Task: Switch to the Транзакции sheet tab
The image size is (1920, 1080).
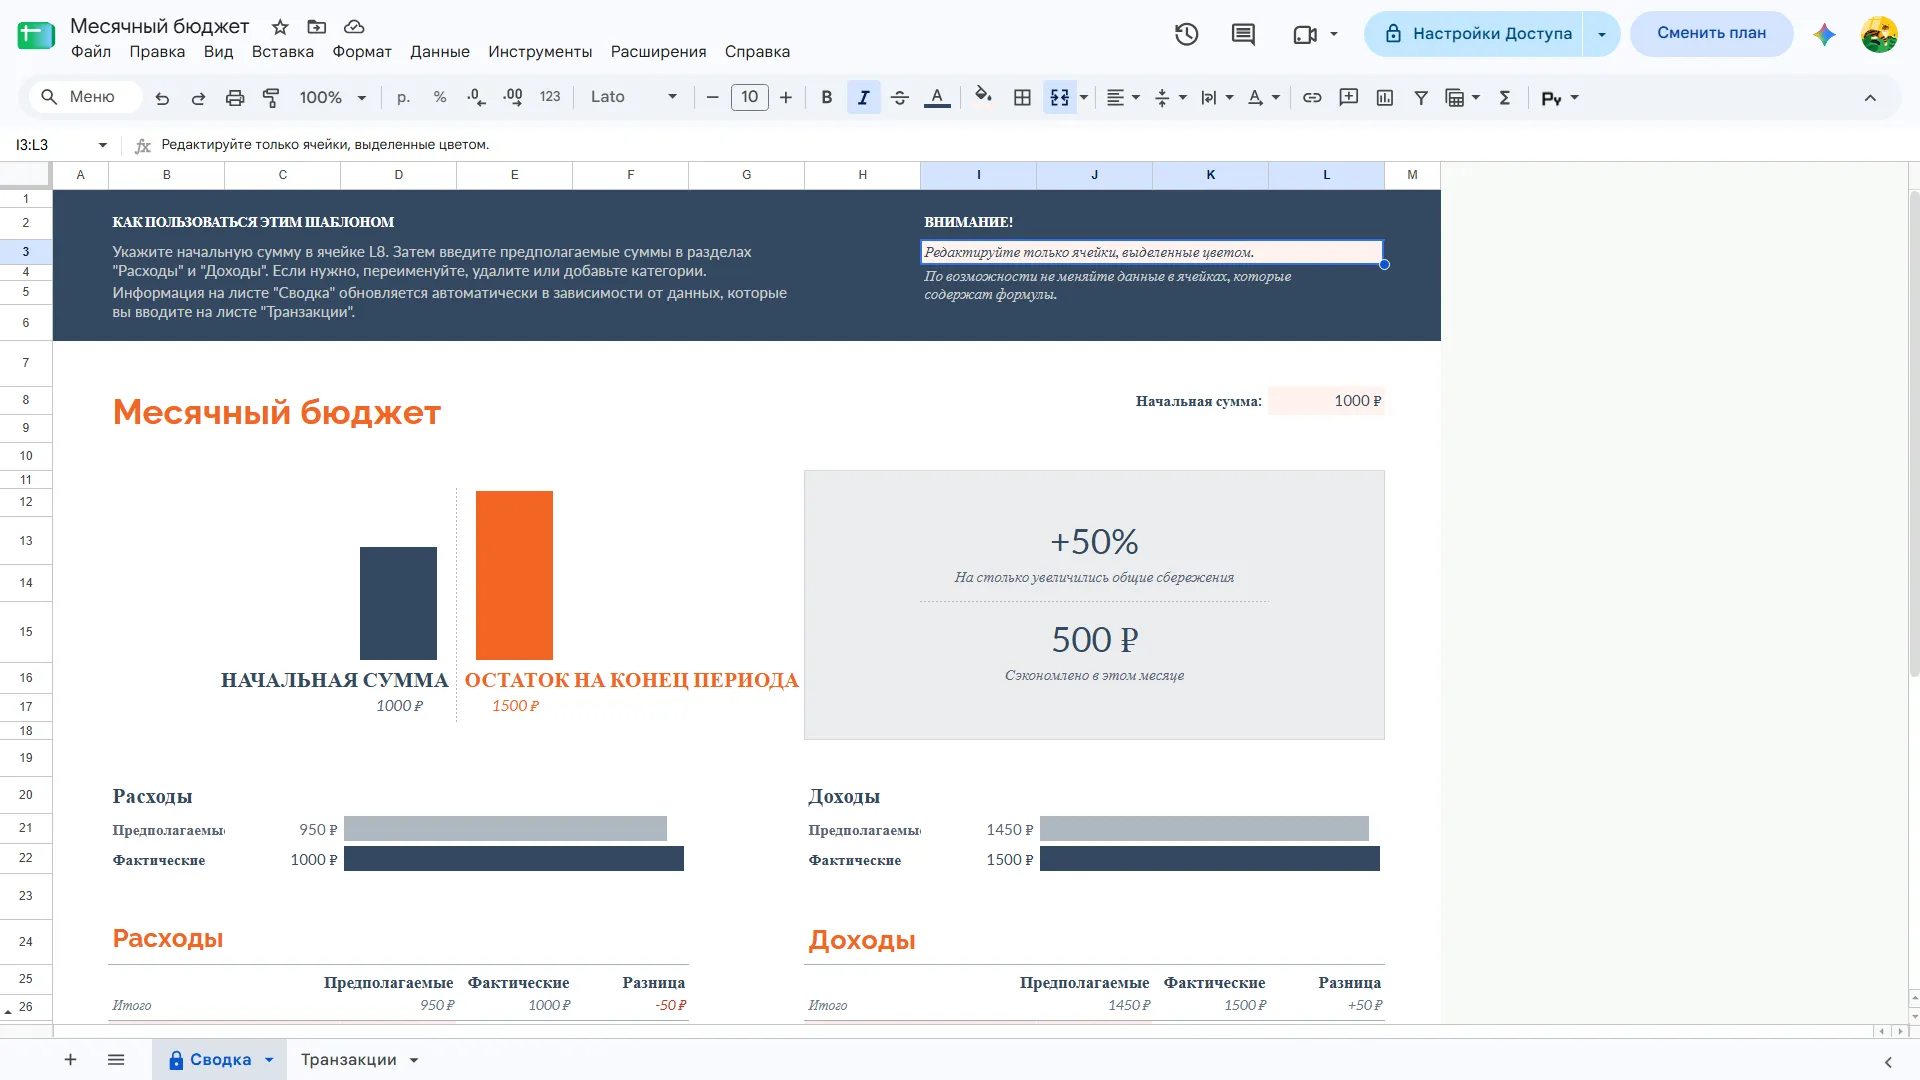Action: point(349,1060)
